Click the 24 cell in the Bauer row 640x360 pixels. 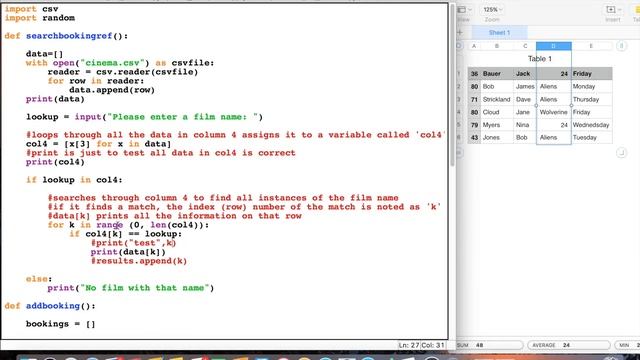(x=553, y=74)
